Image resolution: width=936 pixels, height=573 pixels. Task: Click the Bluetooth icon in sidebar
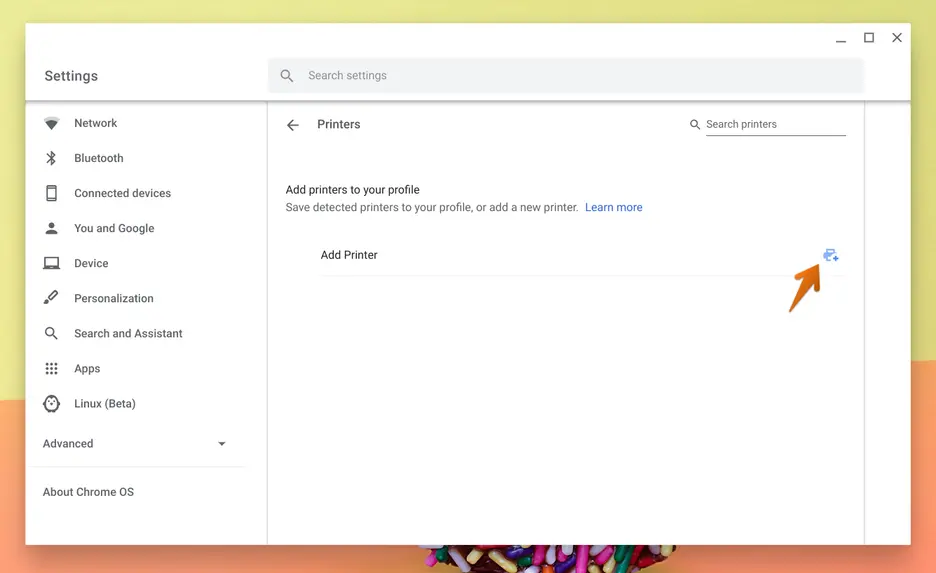(51, 158)
